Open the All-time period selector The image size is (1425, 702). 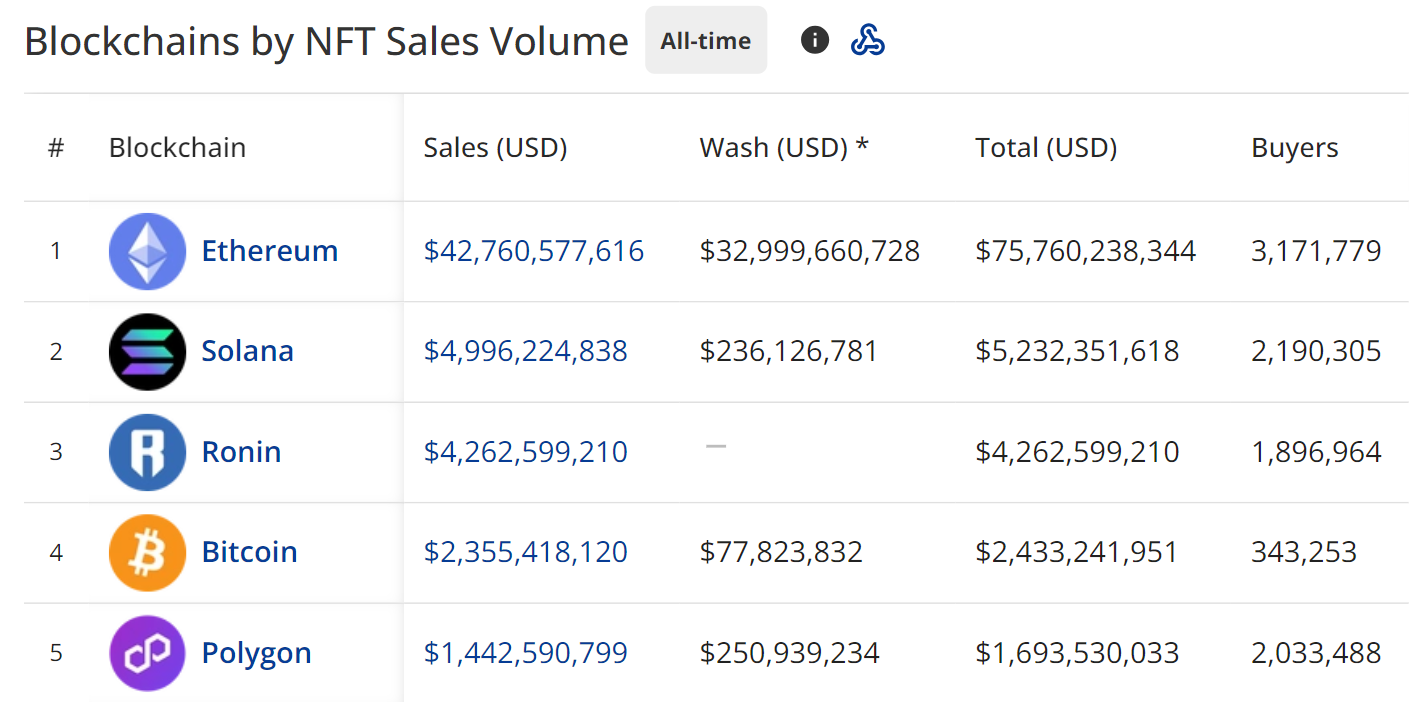point(705,41)
